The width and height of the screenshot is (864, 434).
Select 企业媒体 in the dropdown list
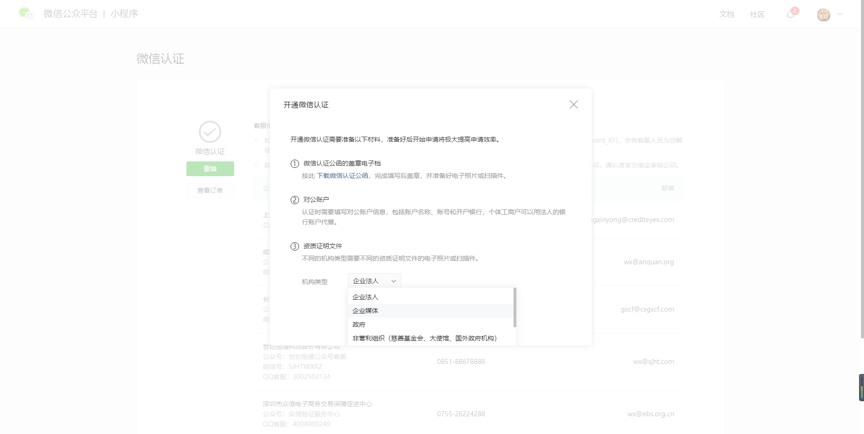coord(430,311)
